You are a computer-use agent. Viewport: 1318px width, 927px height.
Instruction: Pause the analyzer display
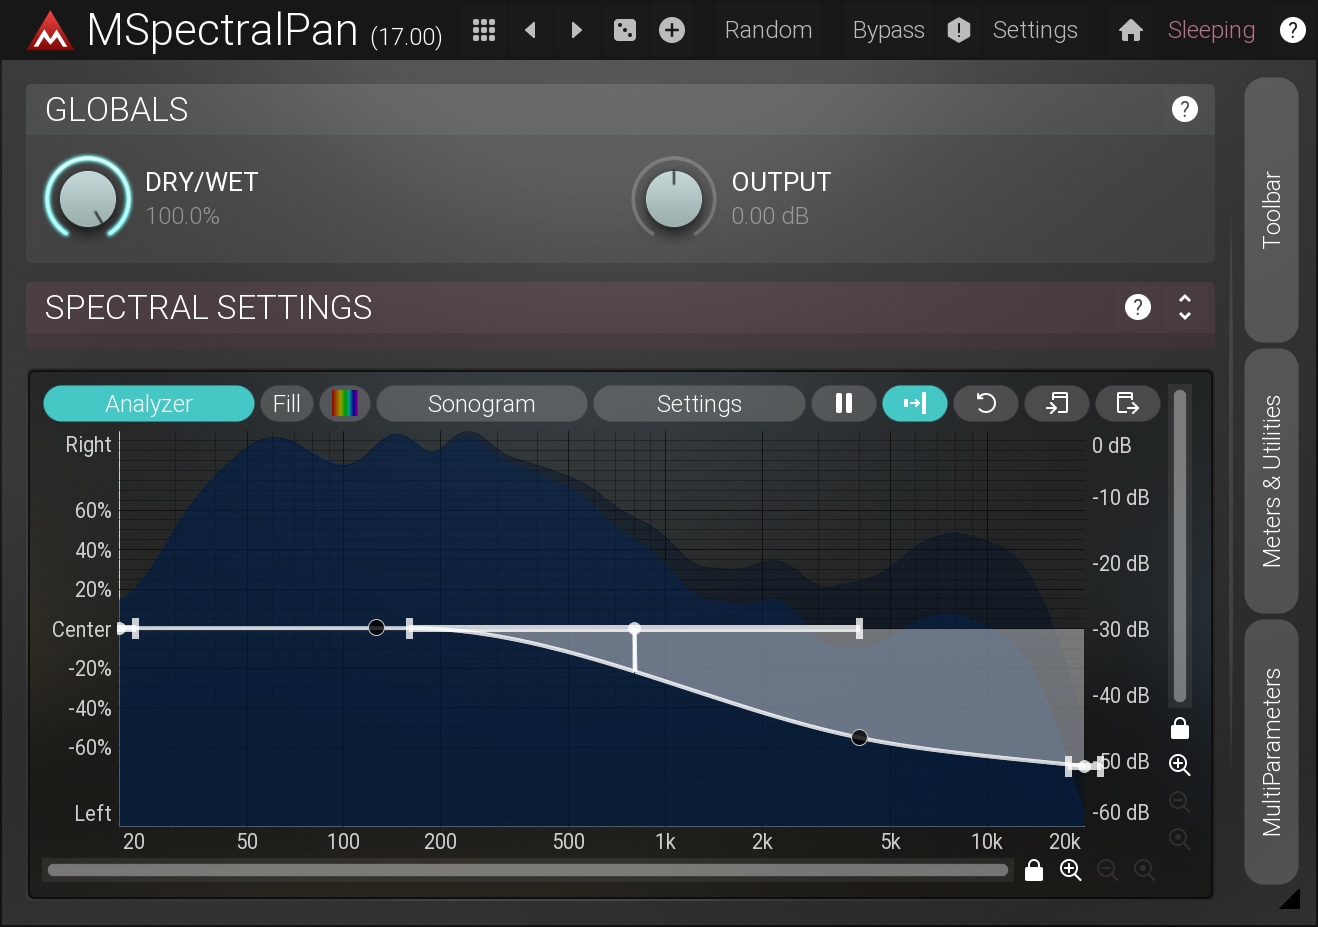844,403
